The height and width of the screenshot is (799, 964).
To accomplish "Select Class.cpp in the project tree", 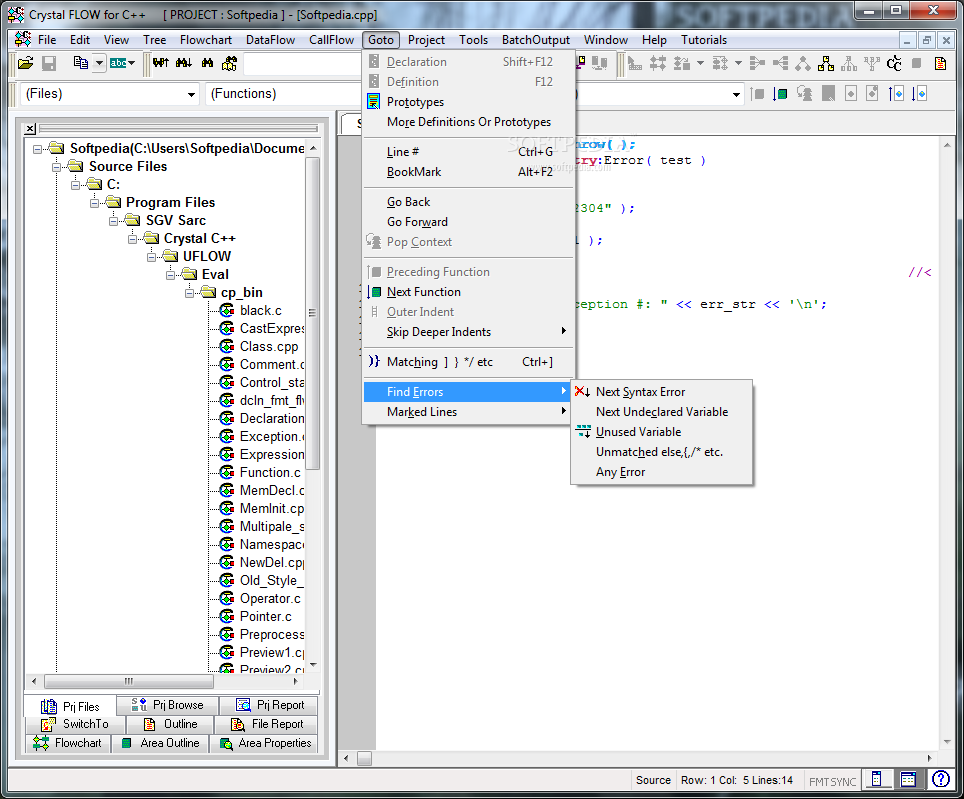I will pyautogui.click(x=269, y=347).
